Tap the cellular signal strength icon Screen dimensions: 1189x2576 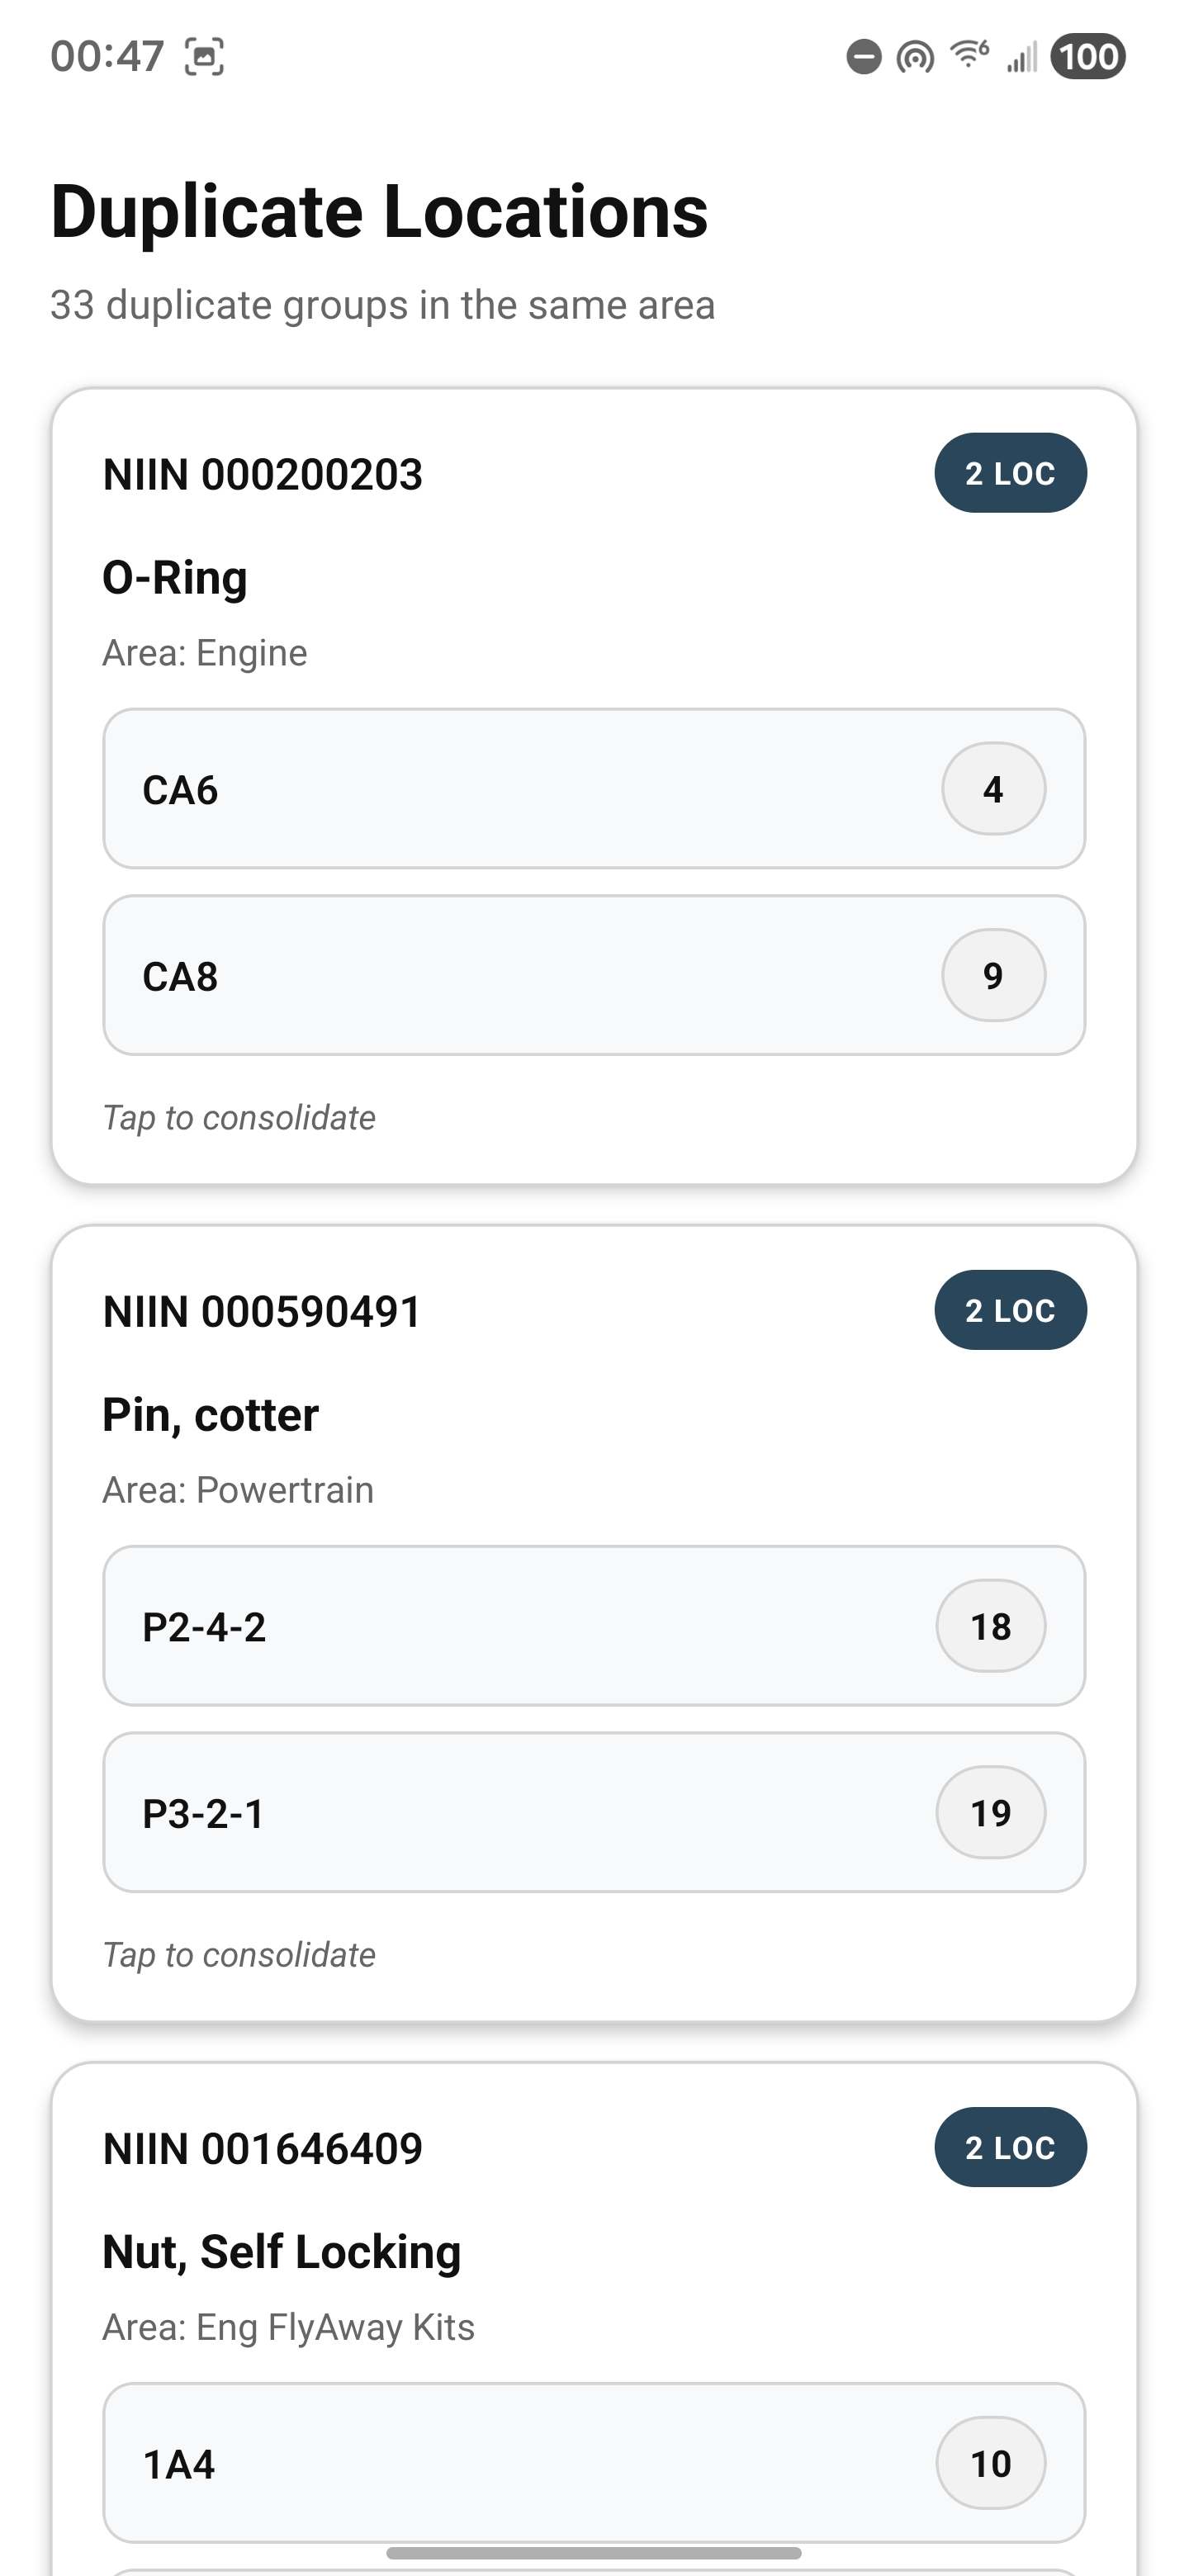[x=1022, y=57]
